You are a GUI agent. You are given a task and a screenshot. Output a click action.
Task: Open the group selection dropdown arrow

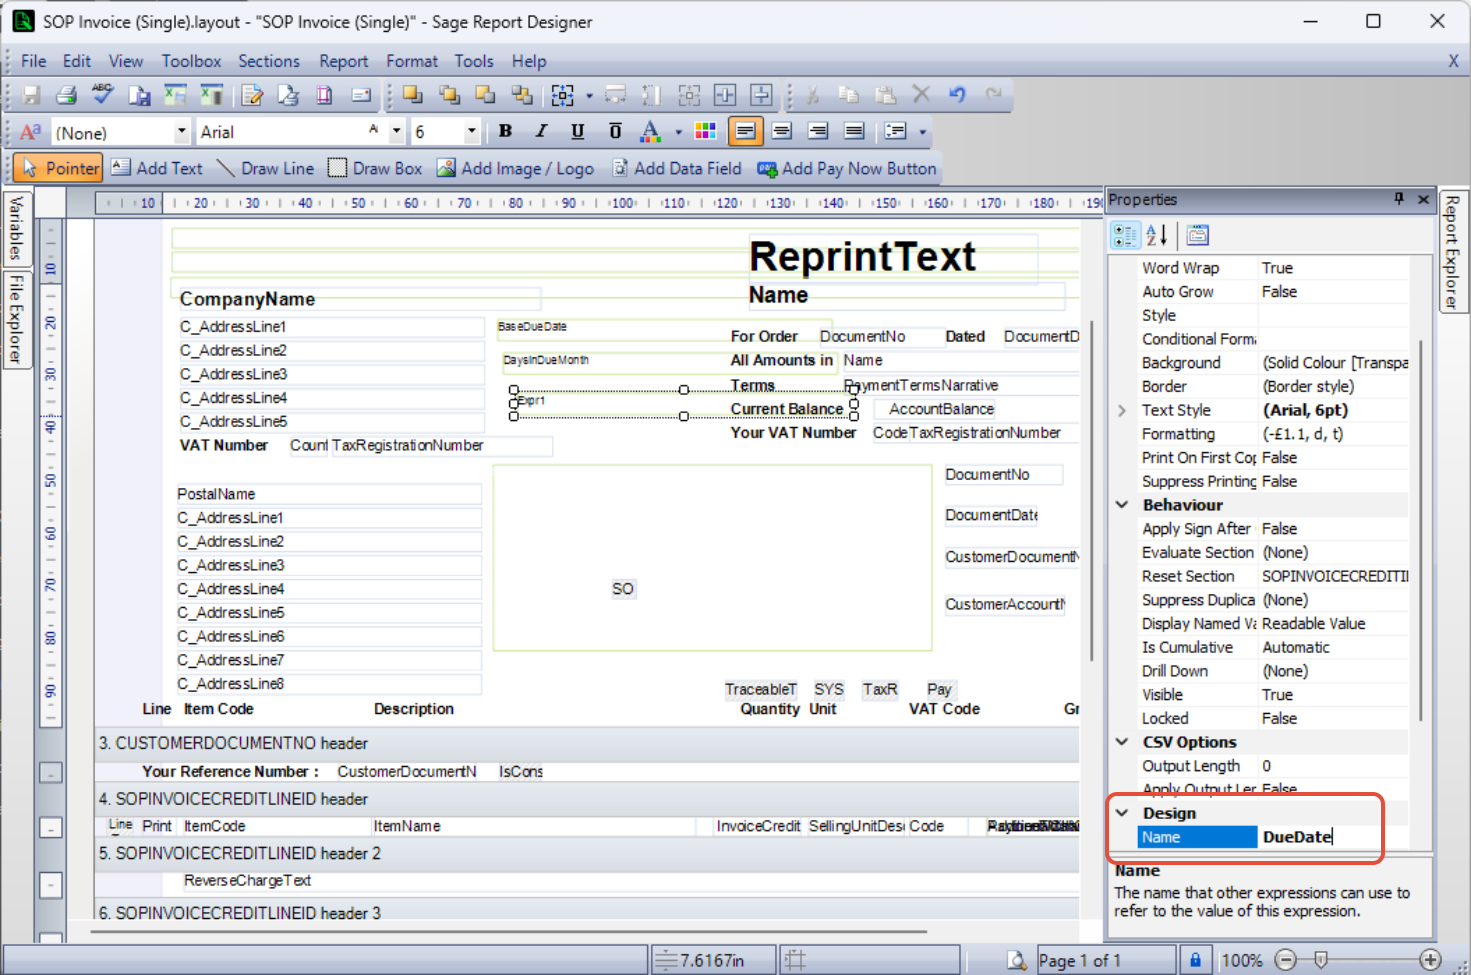point(589,96)
